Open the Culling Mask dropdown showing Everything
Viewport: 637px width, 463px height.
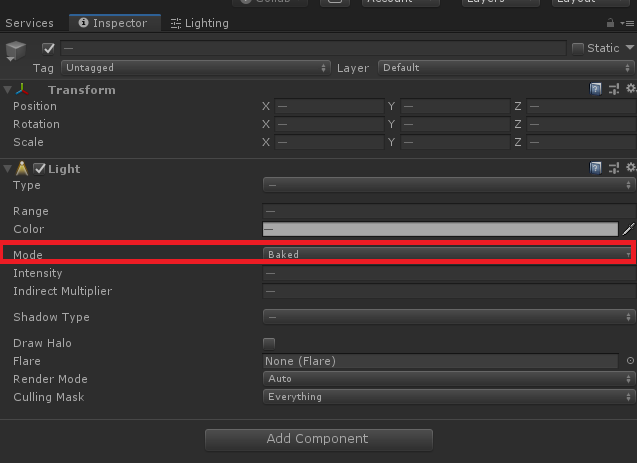449,397
